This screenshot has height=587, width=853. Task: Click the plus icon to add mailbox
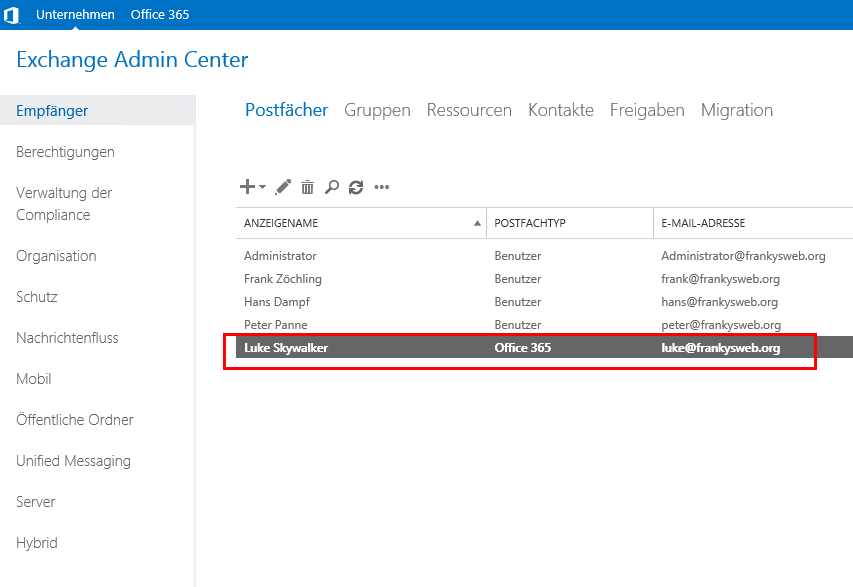(247, 187)
